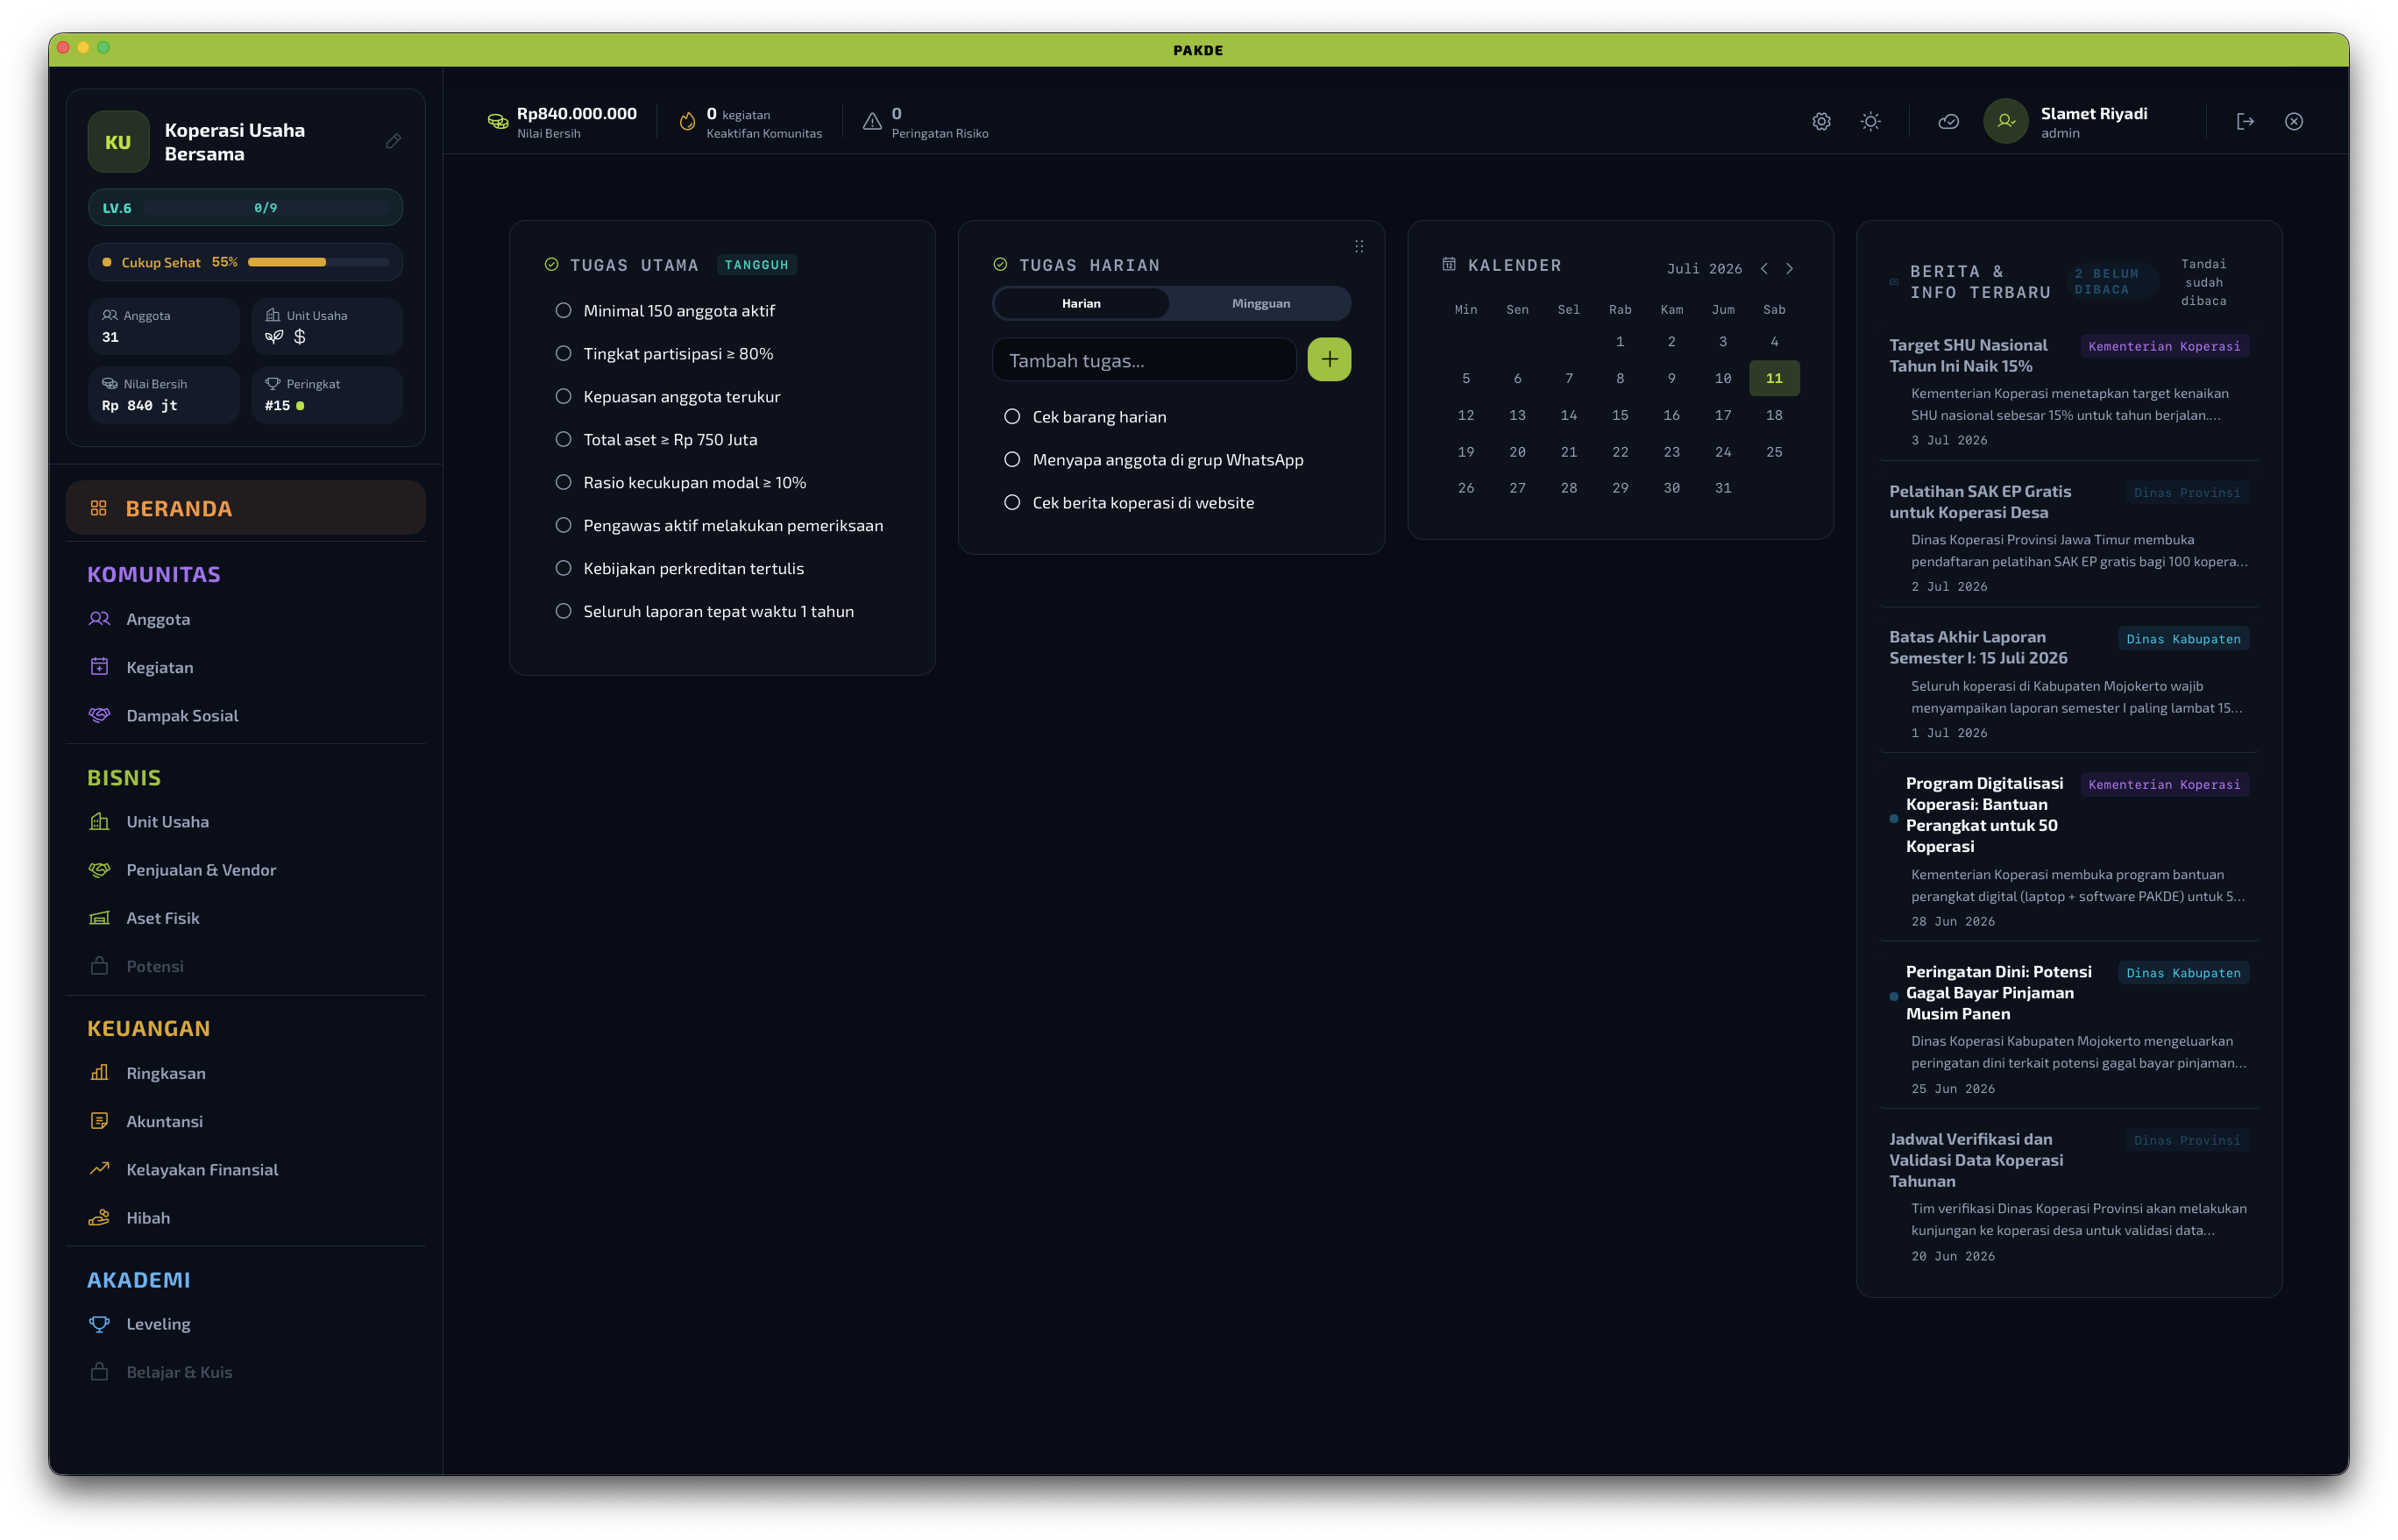This screenshot has width=2398, height=1540.
Task: Open the Tugas Harian drag handle
Action: pyautogui.click(x=1359, y=246)
